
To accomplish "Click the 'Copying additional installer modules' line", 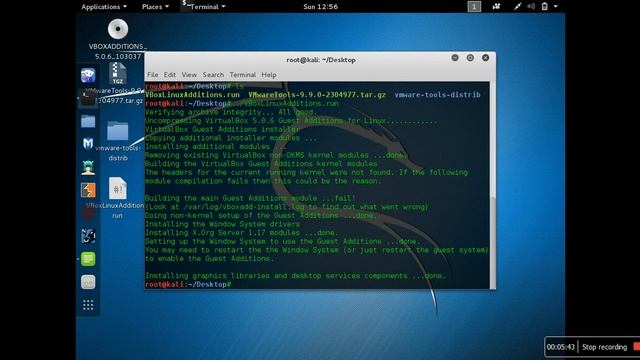I will [231, 138].
